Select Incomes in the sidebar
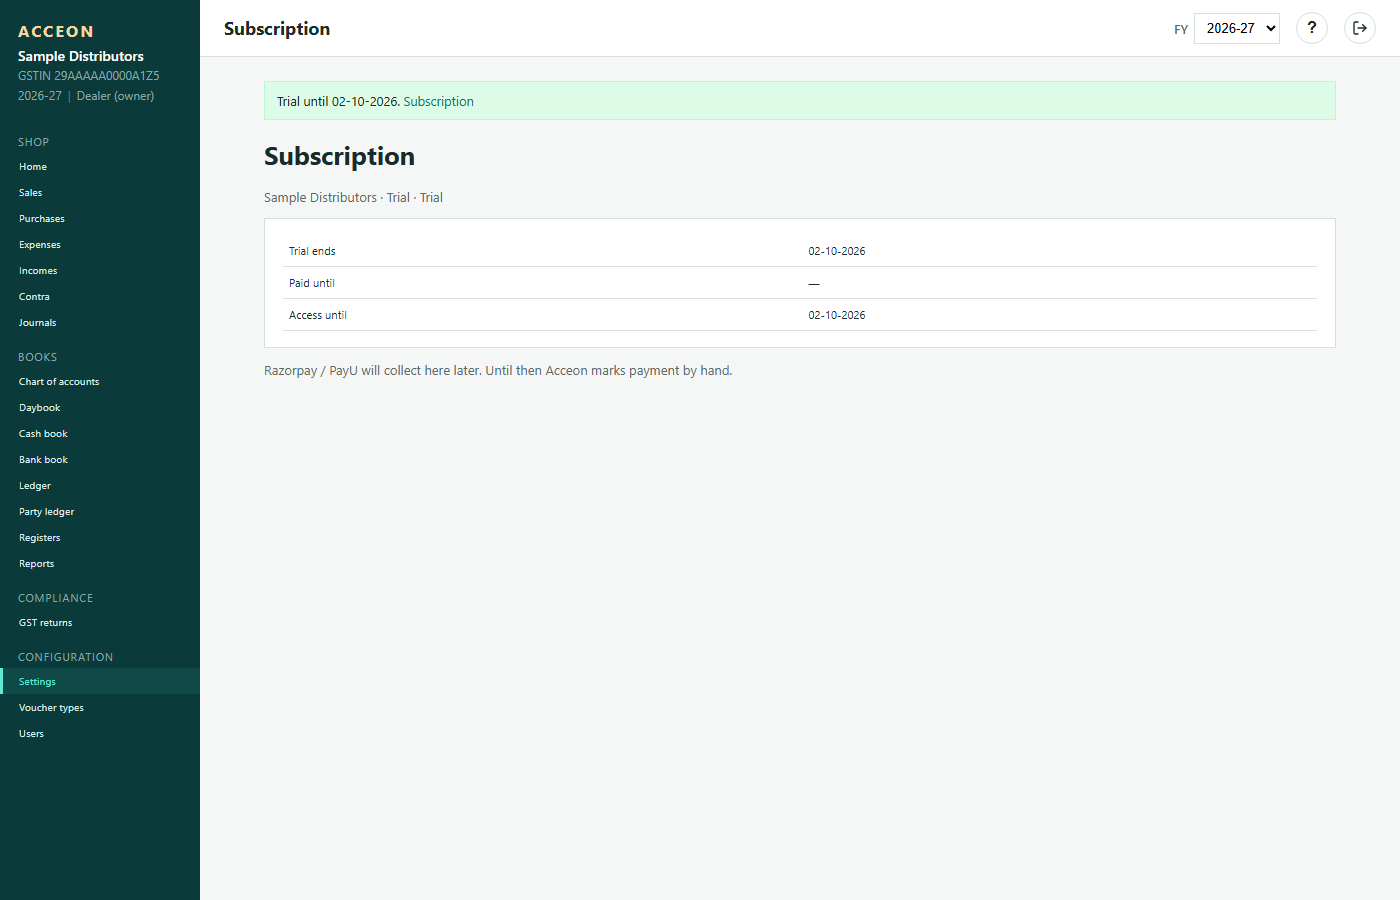This screenshot has height=900, width=1400. pyautogui.click(x=100, y=271)
